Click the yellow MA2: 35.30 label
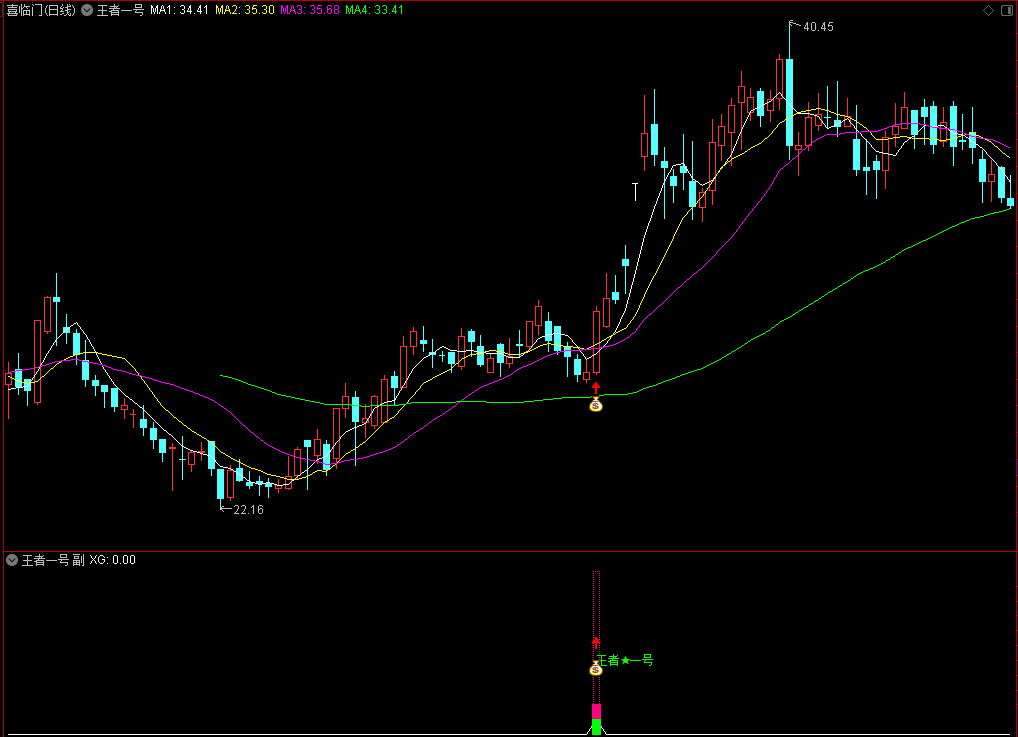 point(245,10)
